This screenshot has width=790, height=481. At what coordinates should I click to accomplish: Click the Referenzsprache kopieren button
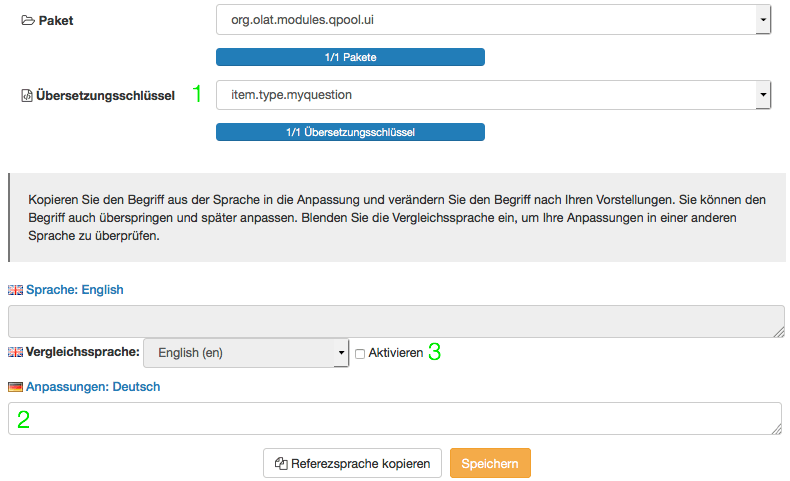pyautogui.click(x=352, y=464)
